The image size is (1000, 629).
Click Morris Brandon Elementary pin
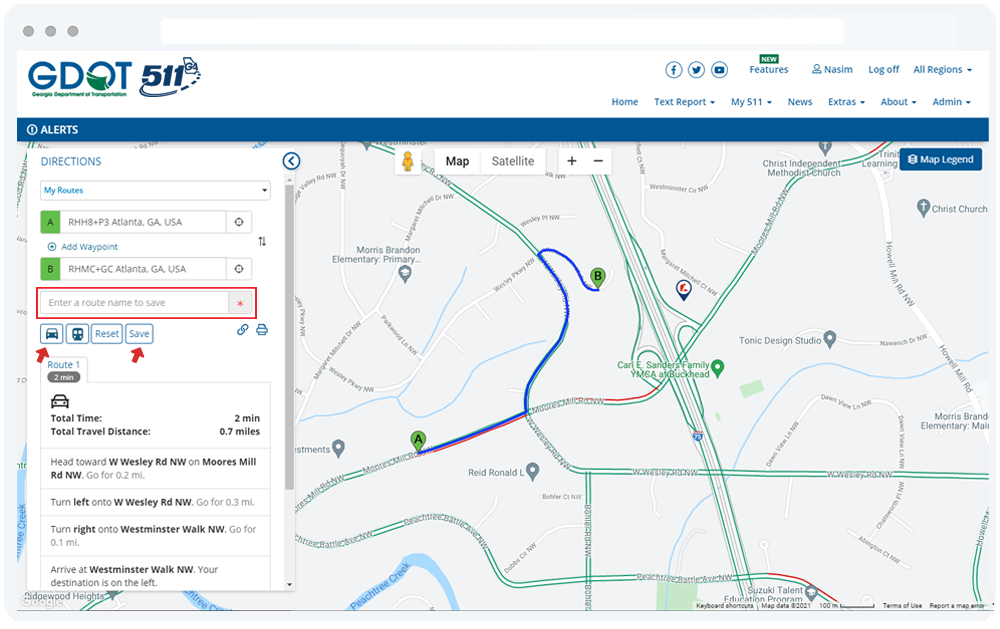tap(404, 274)
